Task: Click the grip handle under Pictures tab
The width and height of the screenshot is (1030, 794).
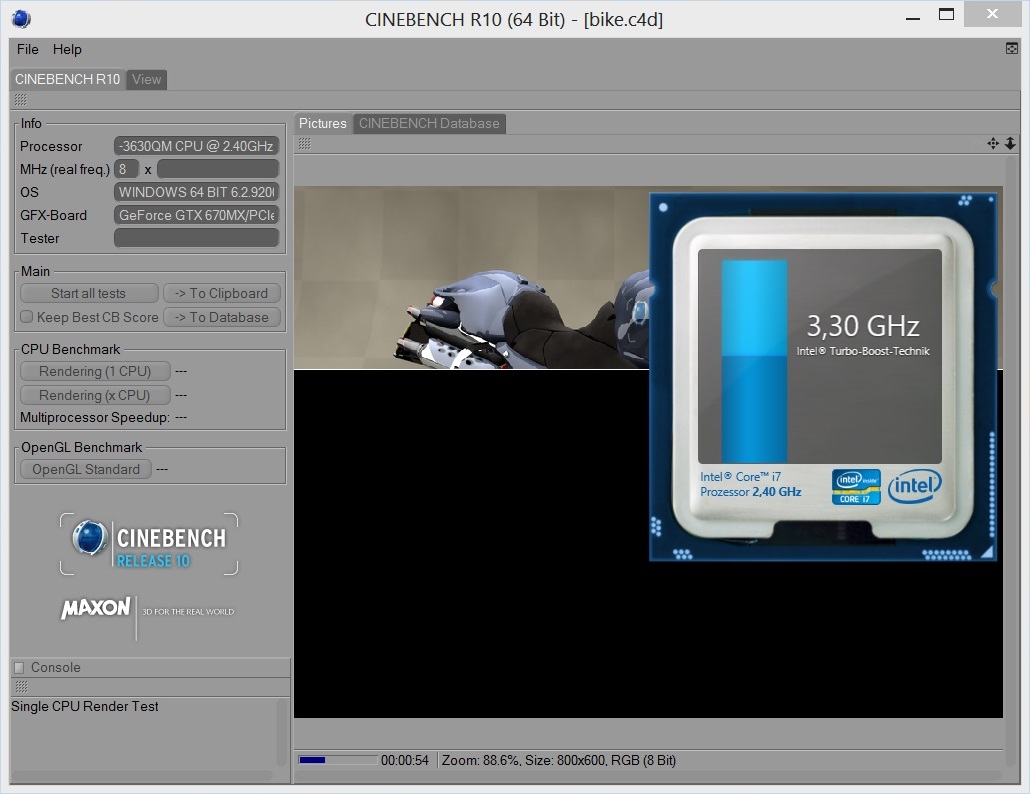Action: pos(304,144)
